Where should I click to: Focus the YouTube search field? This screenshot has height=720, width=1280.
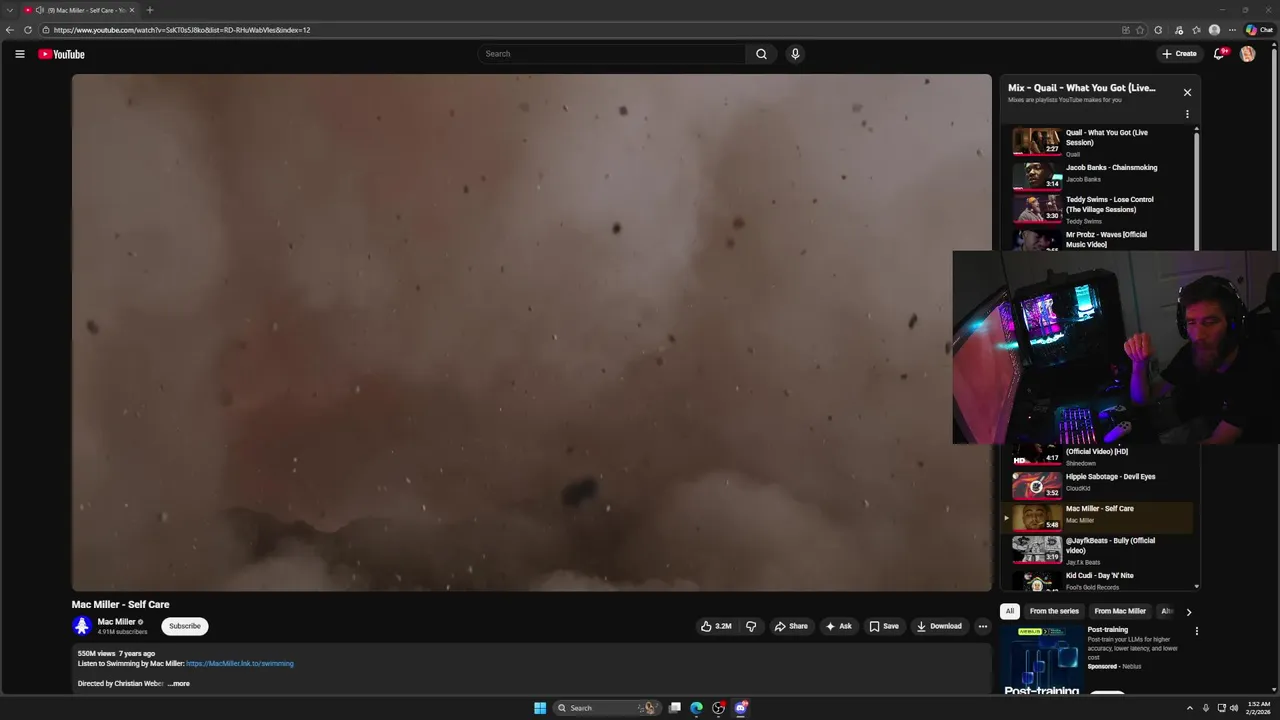tap(612, 54)
